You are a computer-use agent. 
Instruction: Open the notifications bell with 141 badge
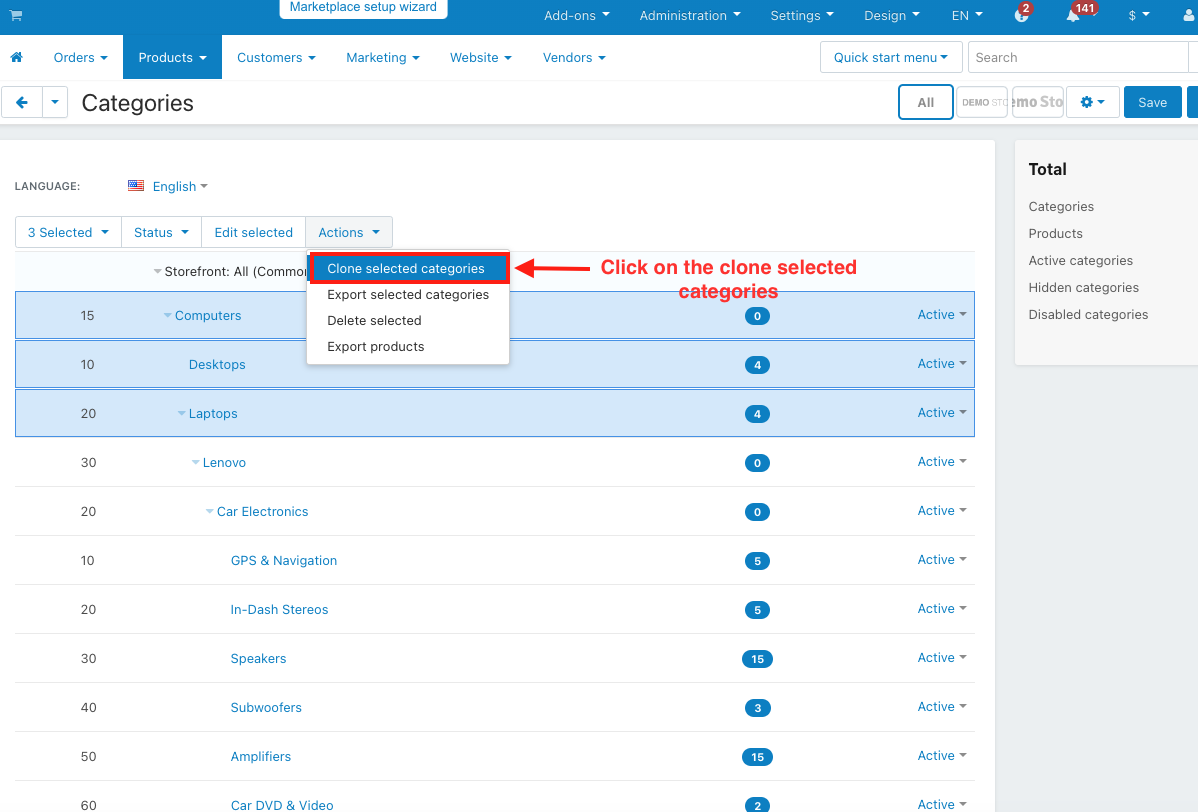(1073, 15)
